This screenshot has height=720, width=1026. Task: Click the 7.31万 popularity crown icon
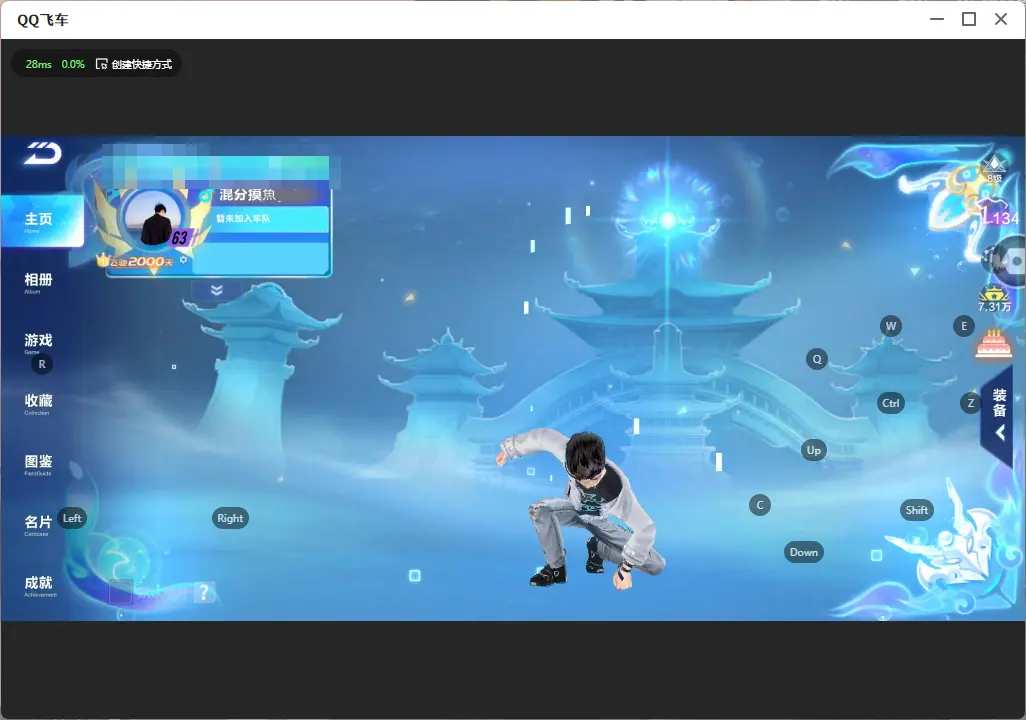pyautogui.click(x=994, y=299)
